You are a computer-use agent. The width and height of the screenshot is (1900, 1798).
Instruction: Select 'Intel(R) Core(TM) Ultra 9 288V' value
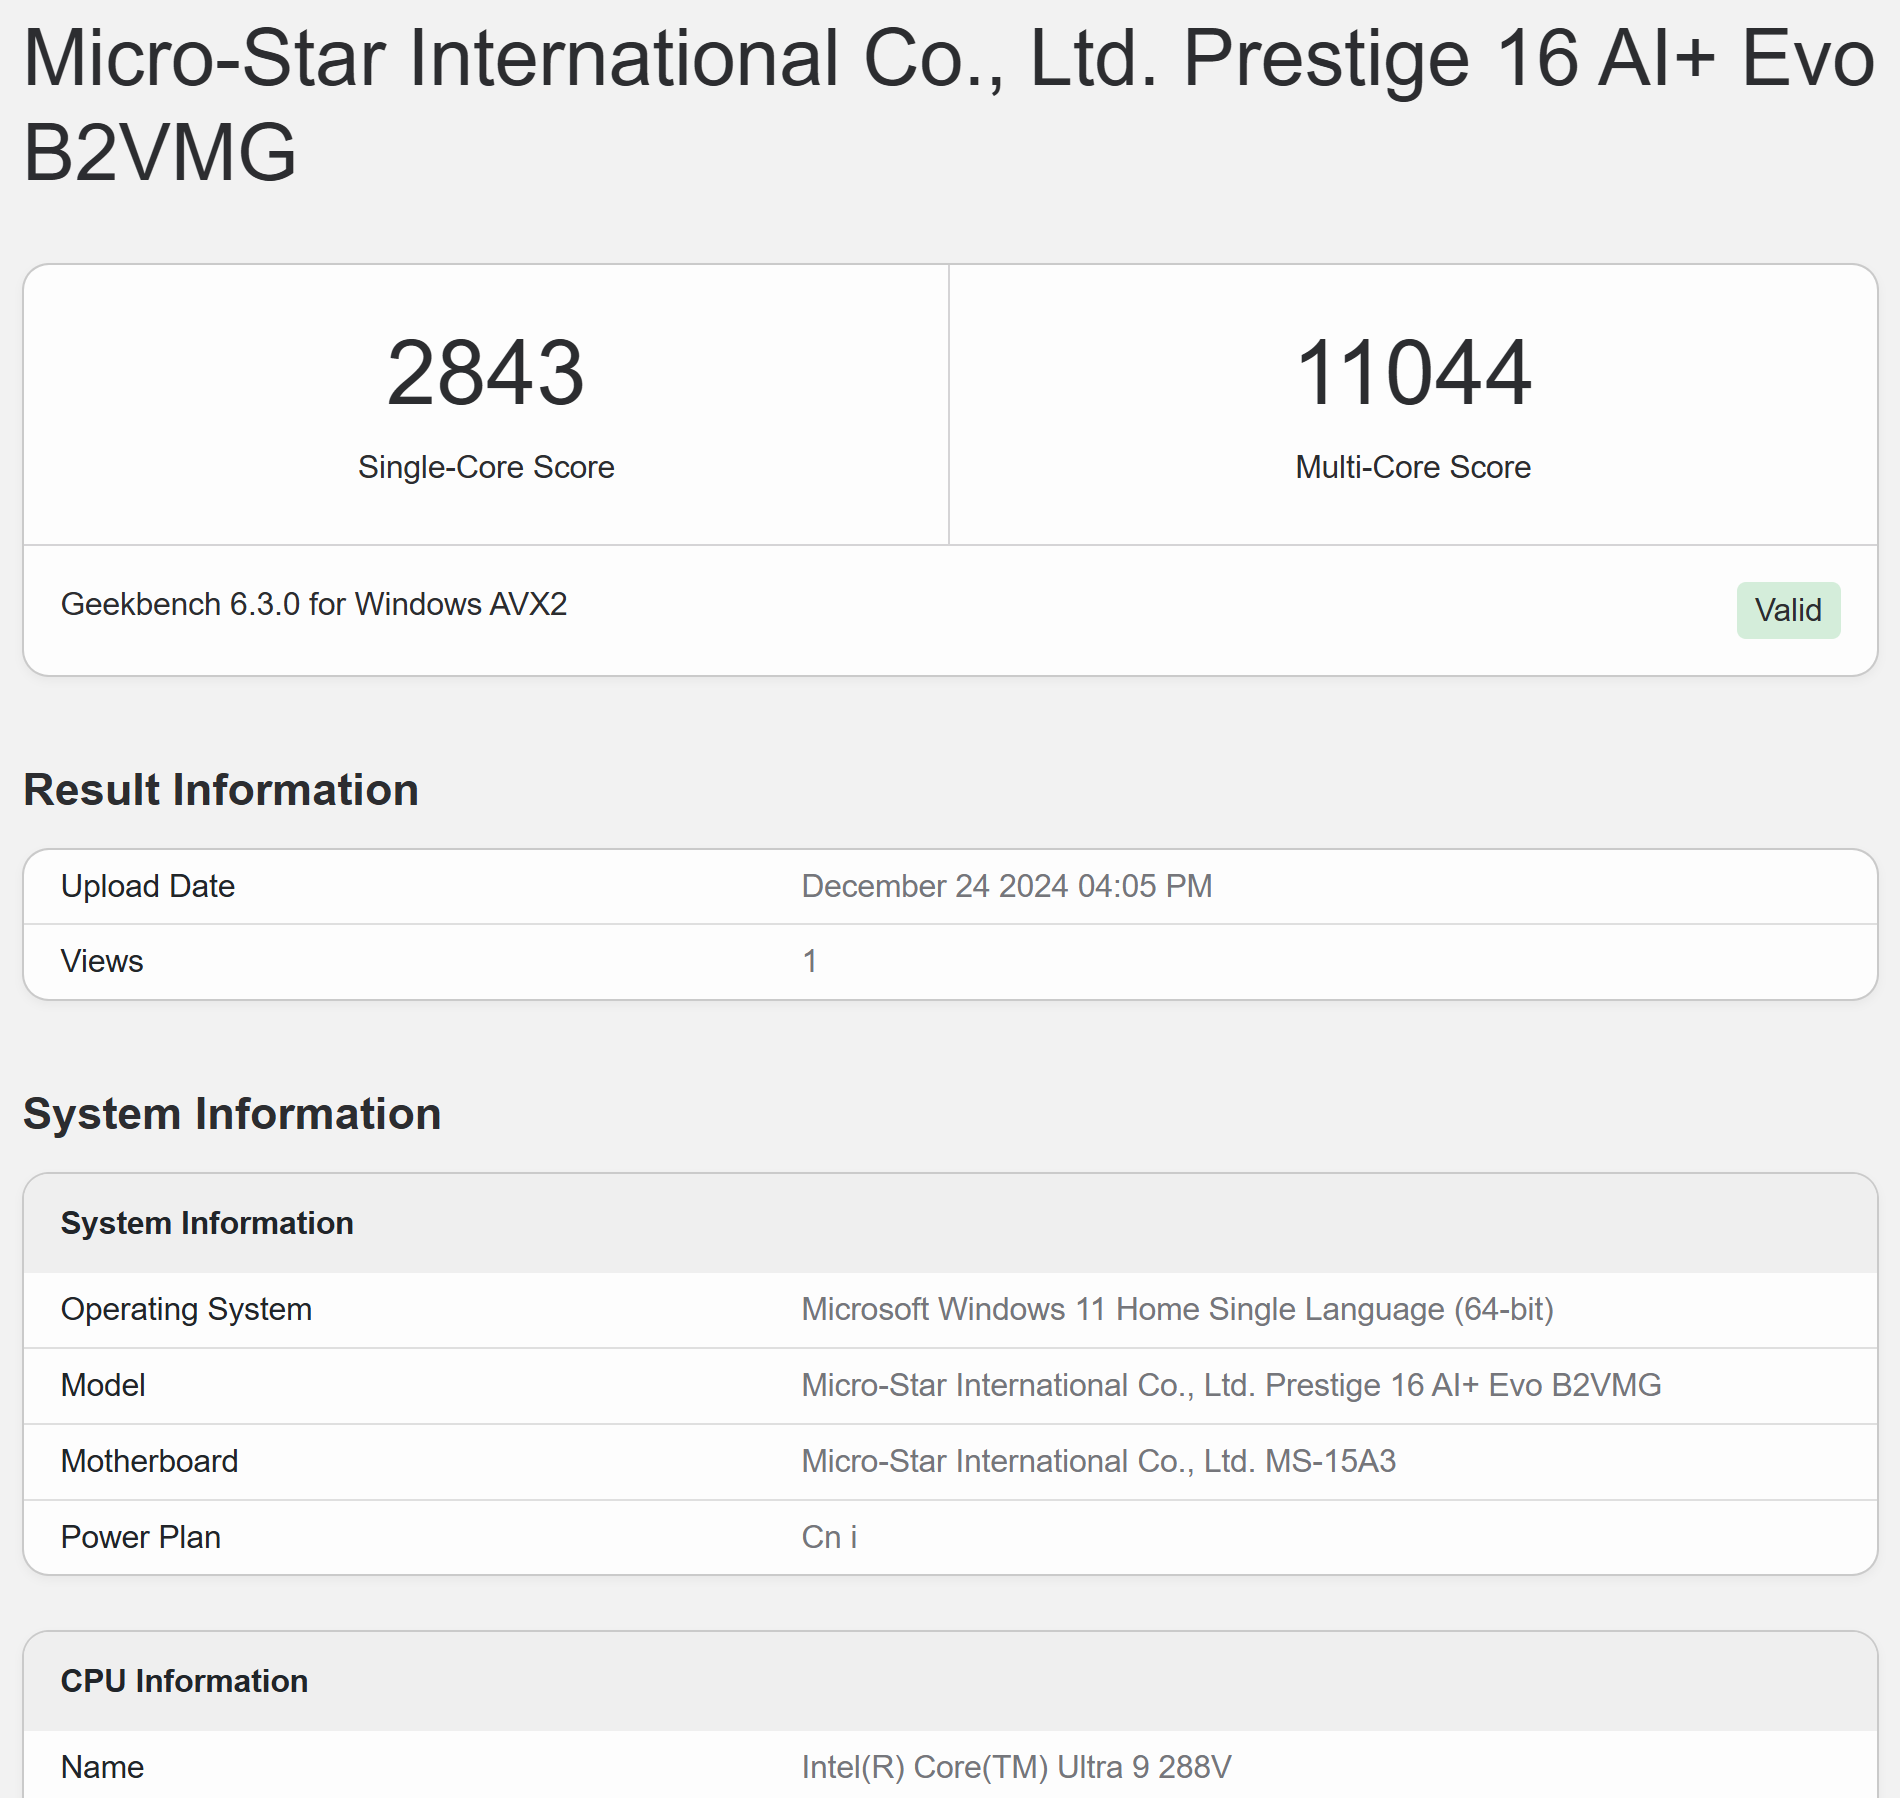[1016, 1767]
